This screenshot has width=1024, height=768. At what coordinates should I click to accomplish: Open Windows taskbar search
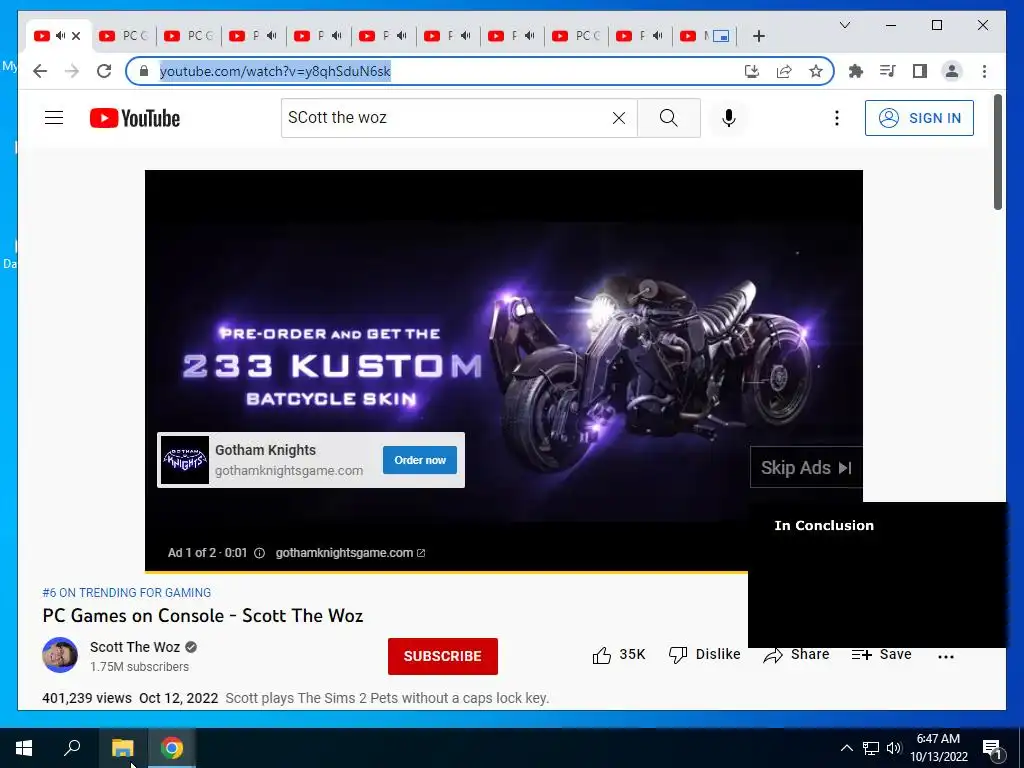[72, 748]
